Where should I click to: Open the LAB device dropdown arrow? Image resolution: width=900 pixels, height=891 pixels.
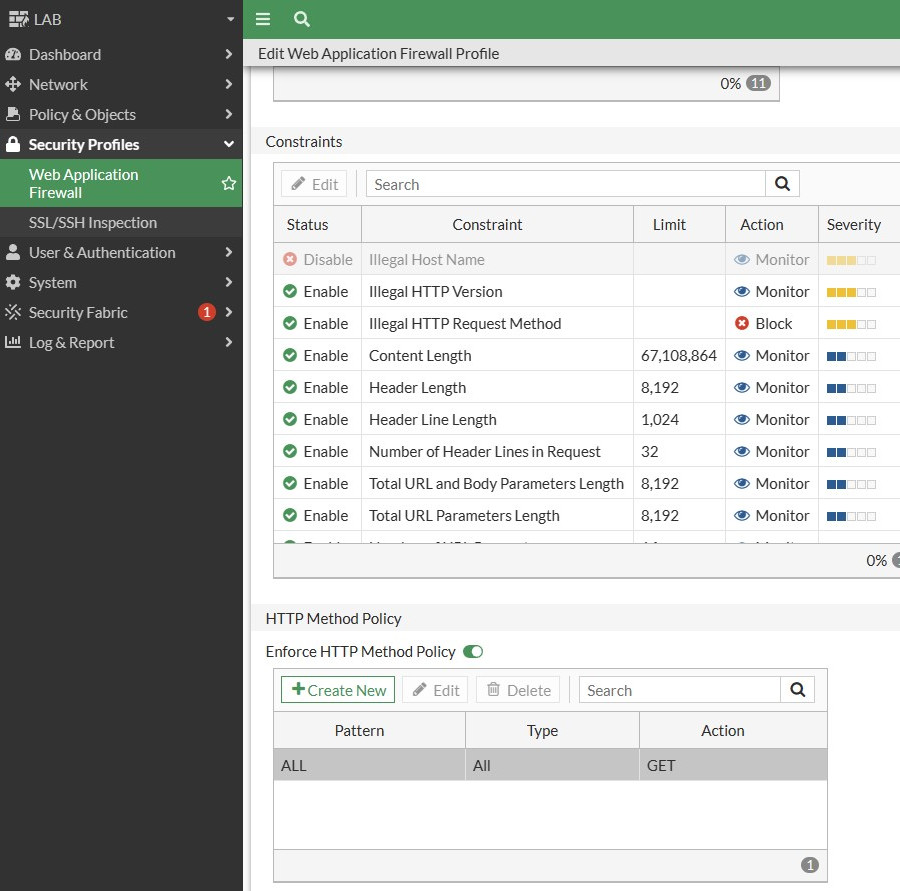click(230, 20)
